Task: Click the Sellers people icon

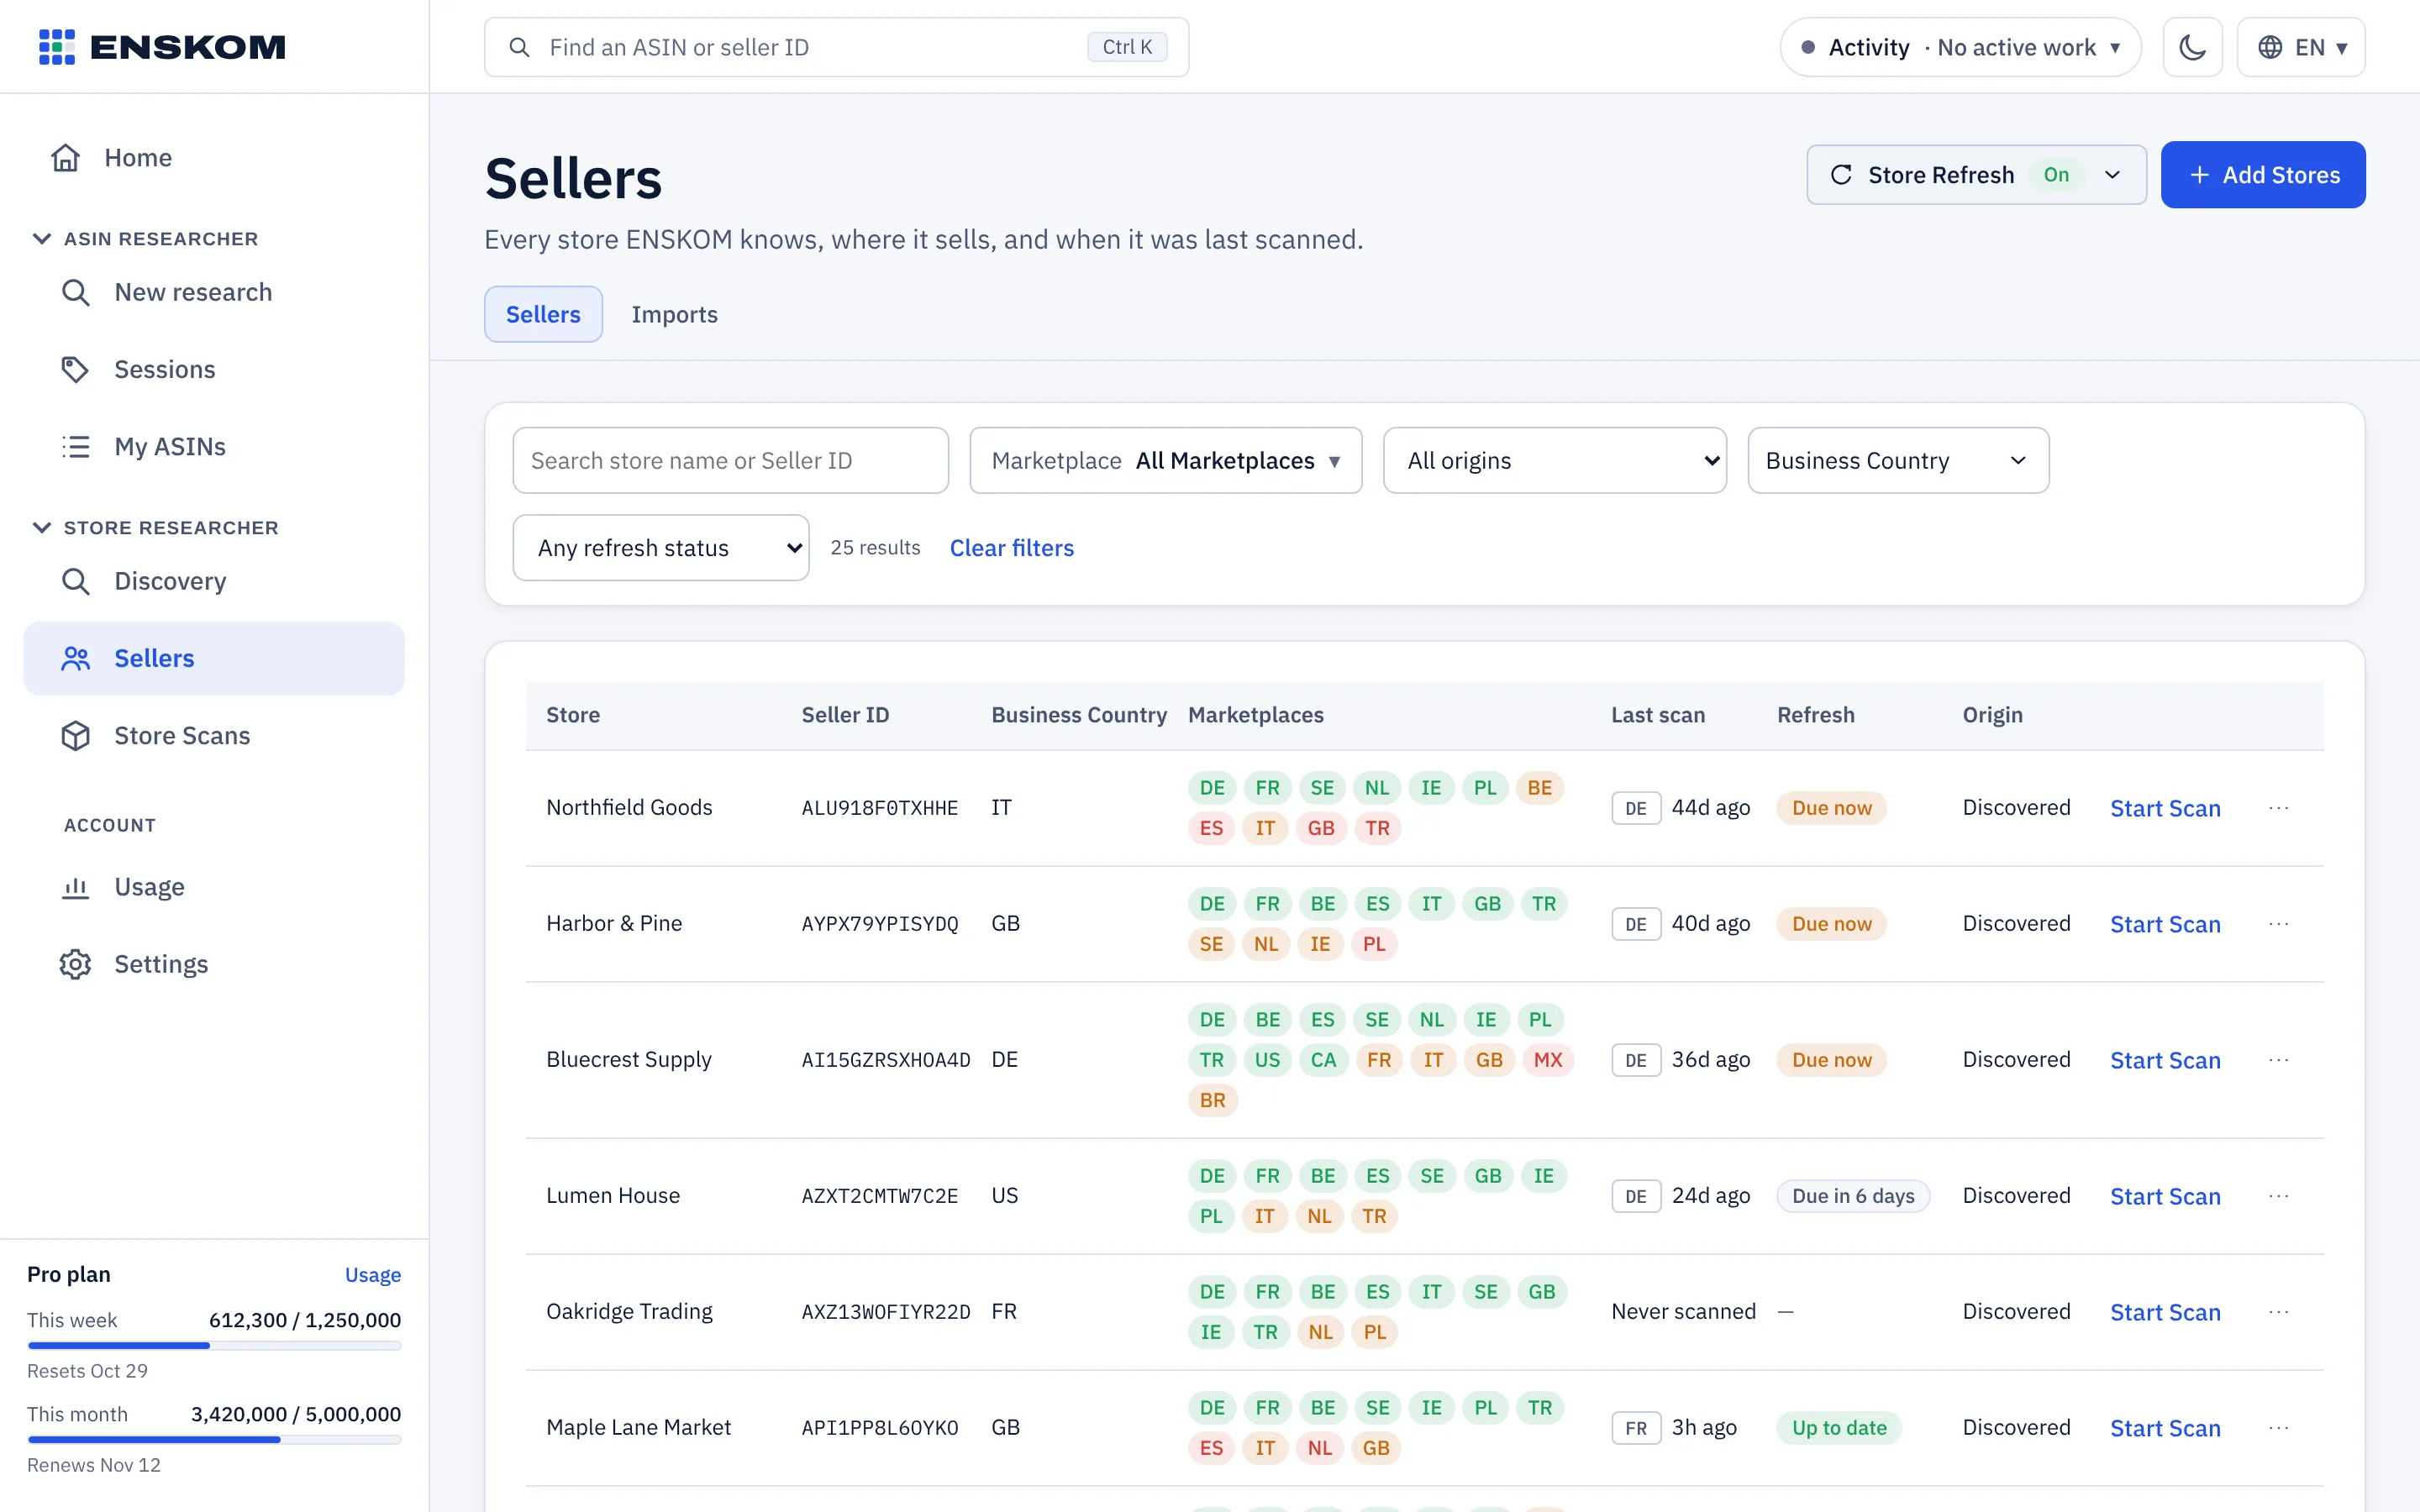Action: coord(76,658)
